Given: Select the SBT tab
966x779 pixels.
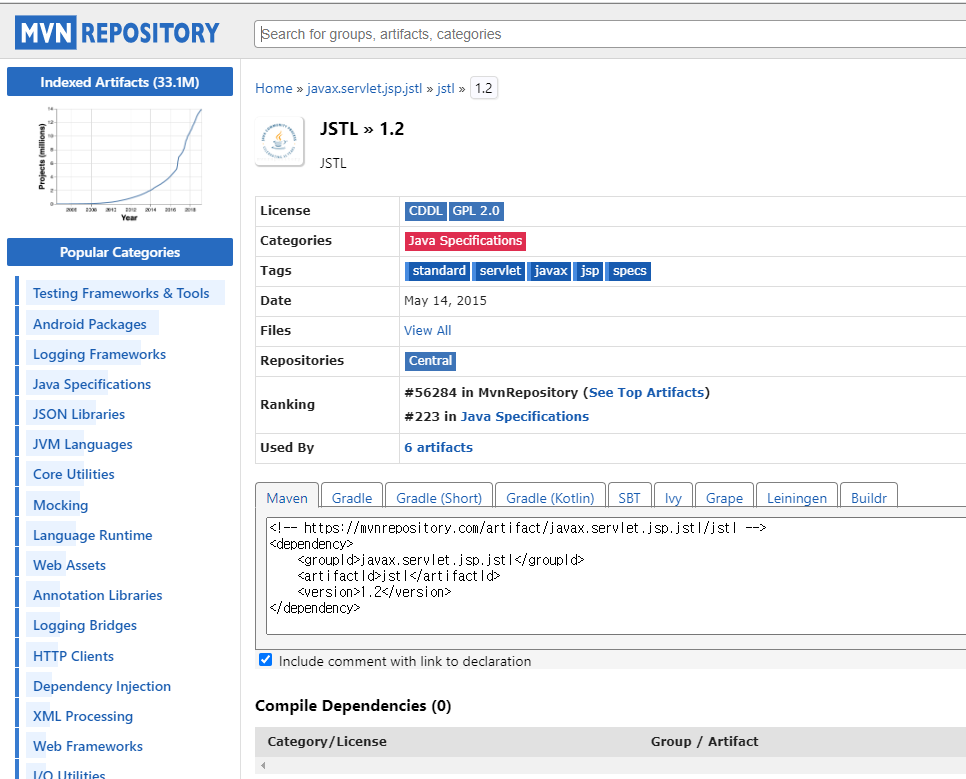Looking at the screenshot, I should [x=630, y=498].
